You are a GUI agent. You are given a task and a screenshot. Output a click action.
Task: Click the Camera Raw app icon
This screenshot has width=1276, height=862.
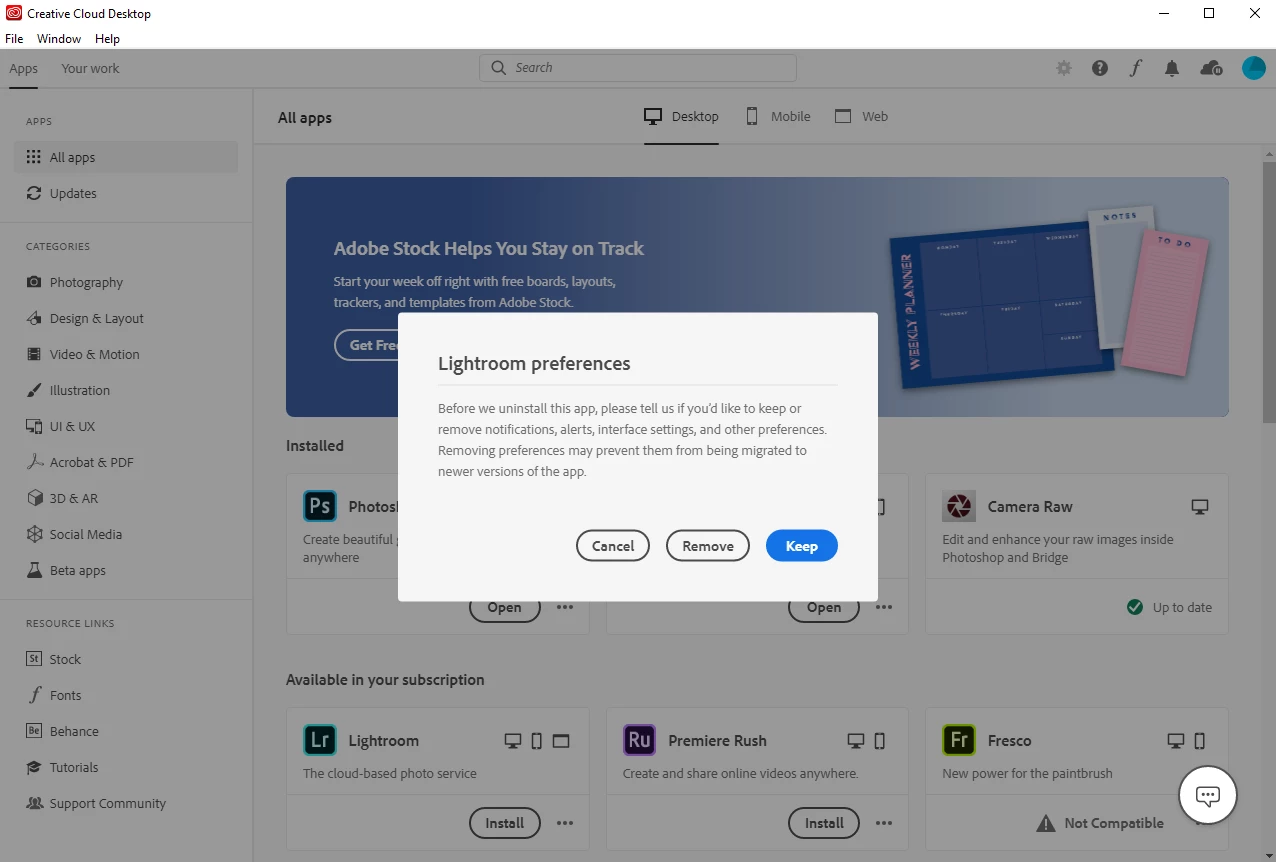point(959,506)
